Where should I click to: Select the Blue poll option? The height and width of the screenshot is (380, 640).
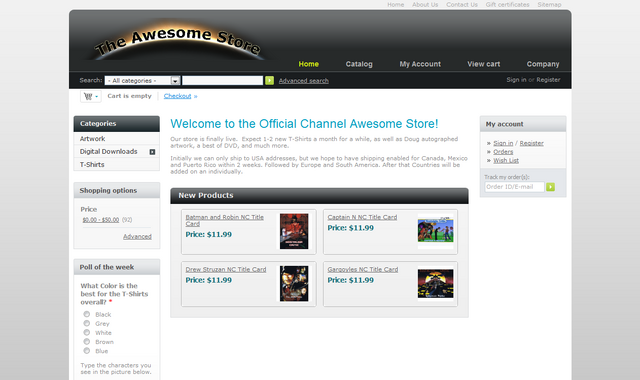tap(87, 351)
